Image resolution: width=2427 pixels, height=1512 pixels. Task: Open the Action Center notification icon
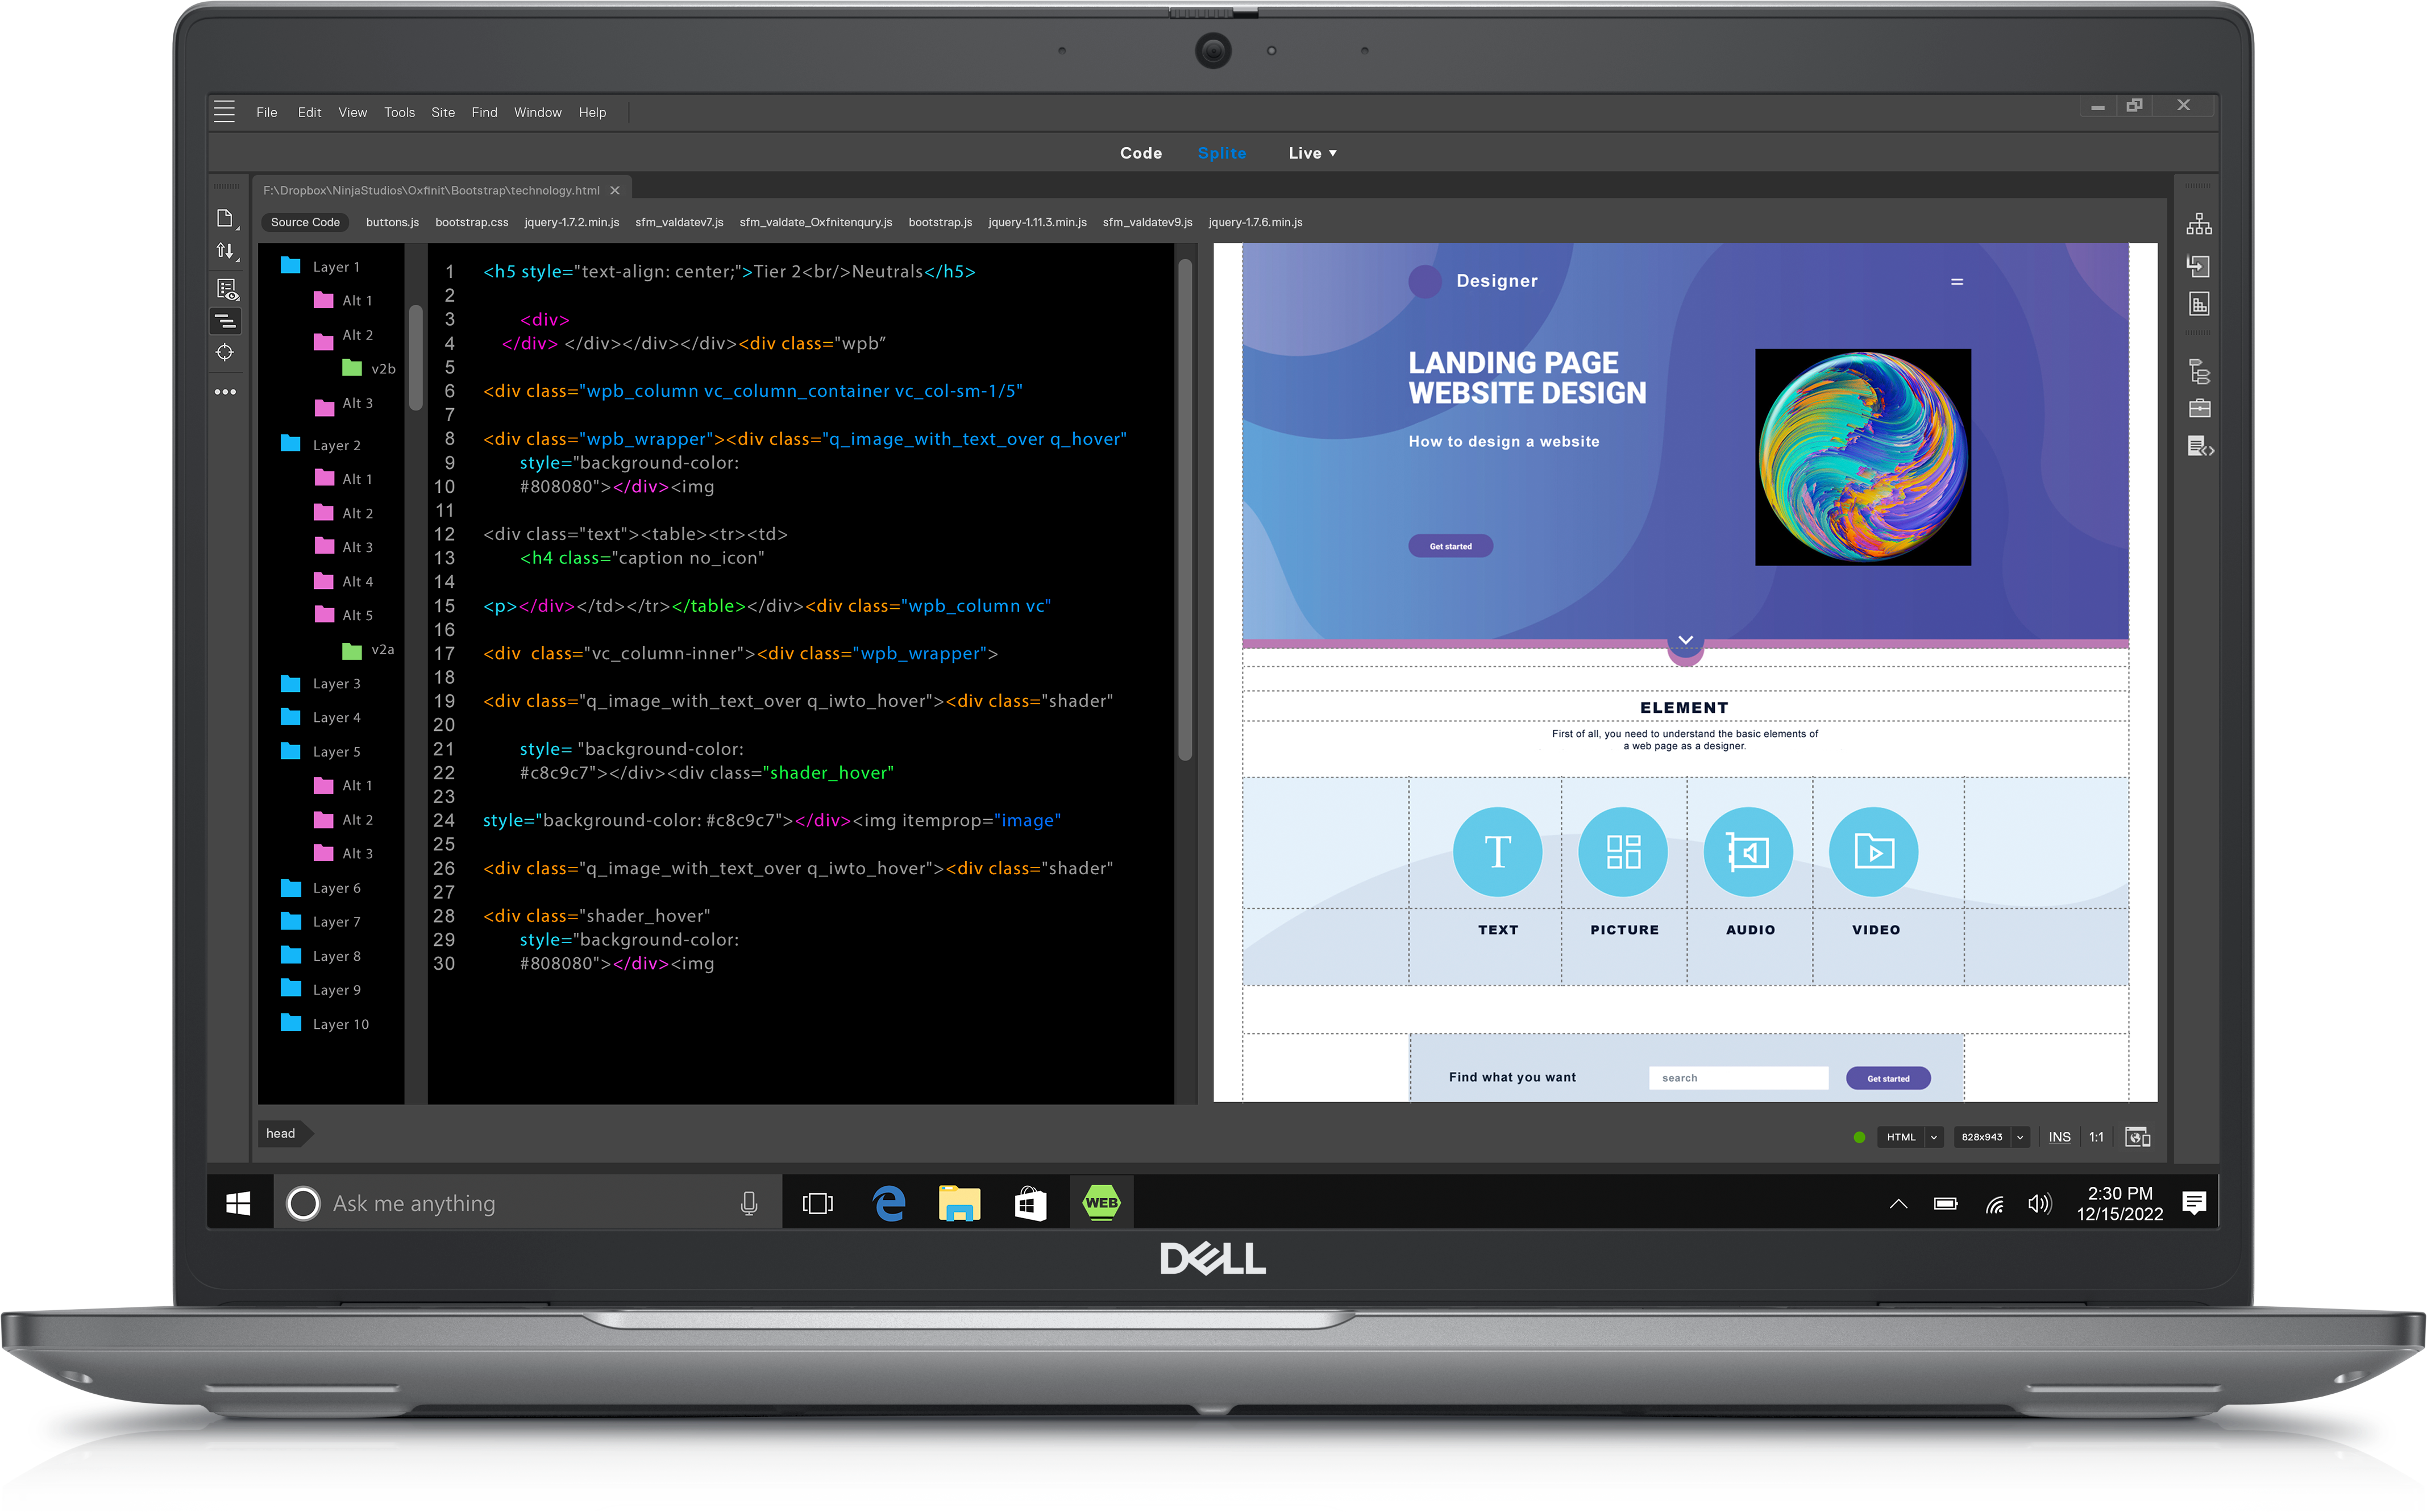(2194, 1203)
